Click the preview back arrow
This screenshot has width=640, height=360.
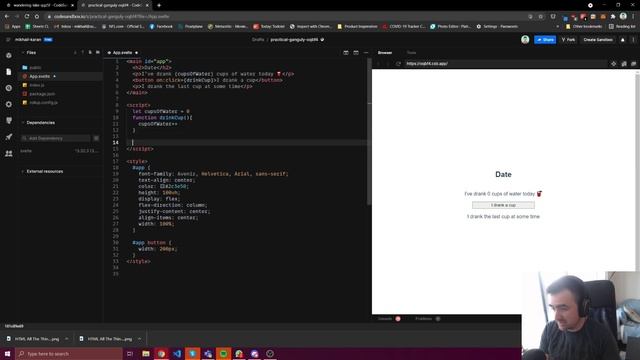click(x=378, y=64)
